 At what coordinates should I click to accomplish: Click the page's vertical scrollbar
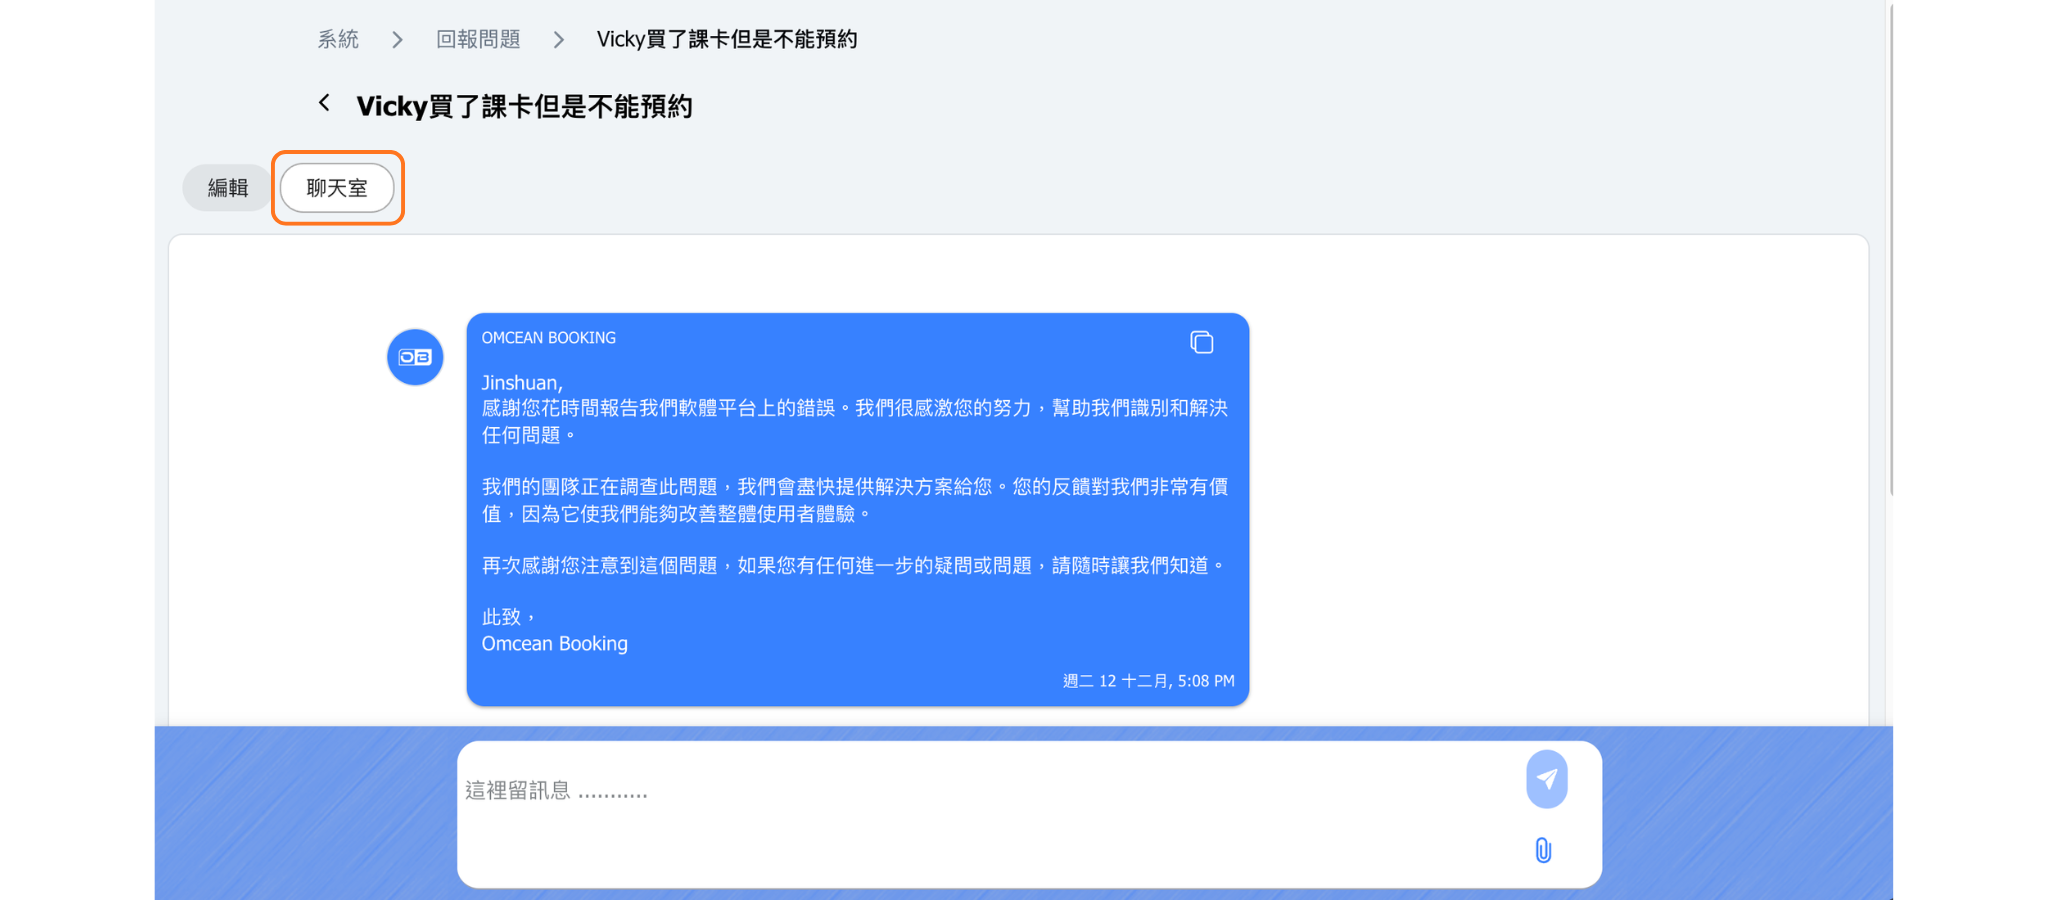click(1890, 250)
